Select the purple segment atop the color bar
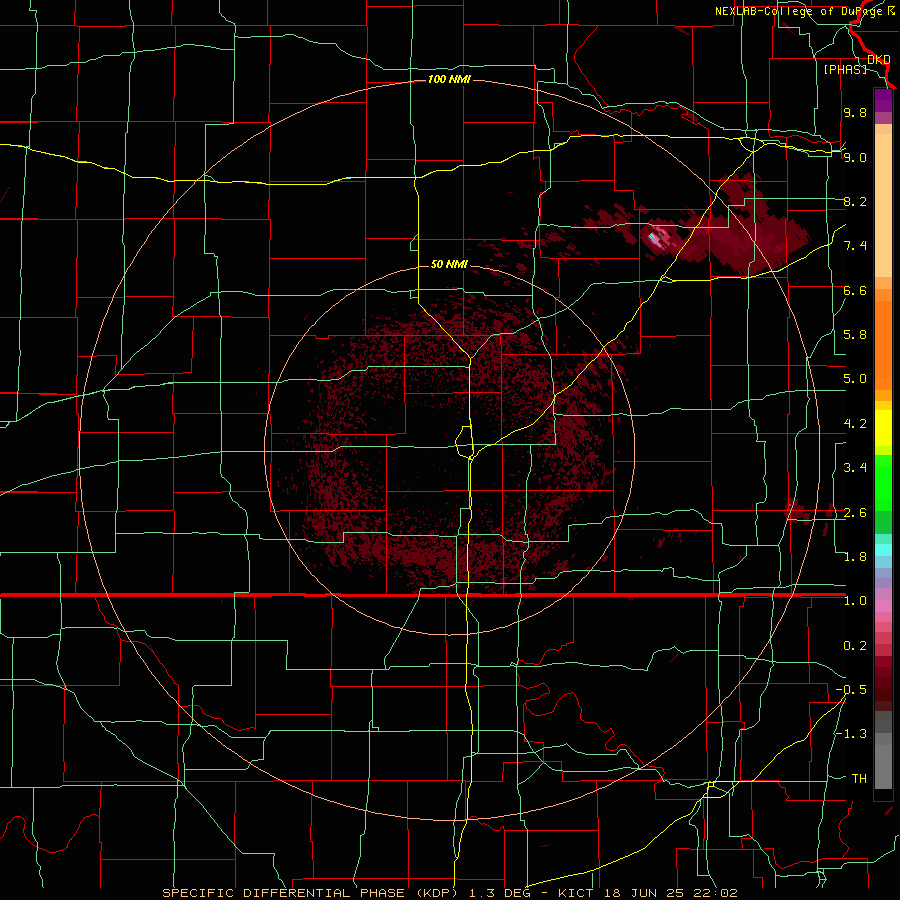 coord(883,100)
